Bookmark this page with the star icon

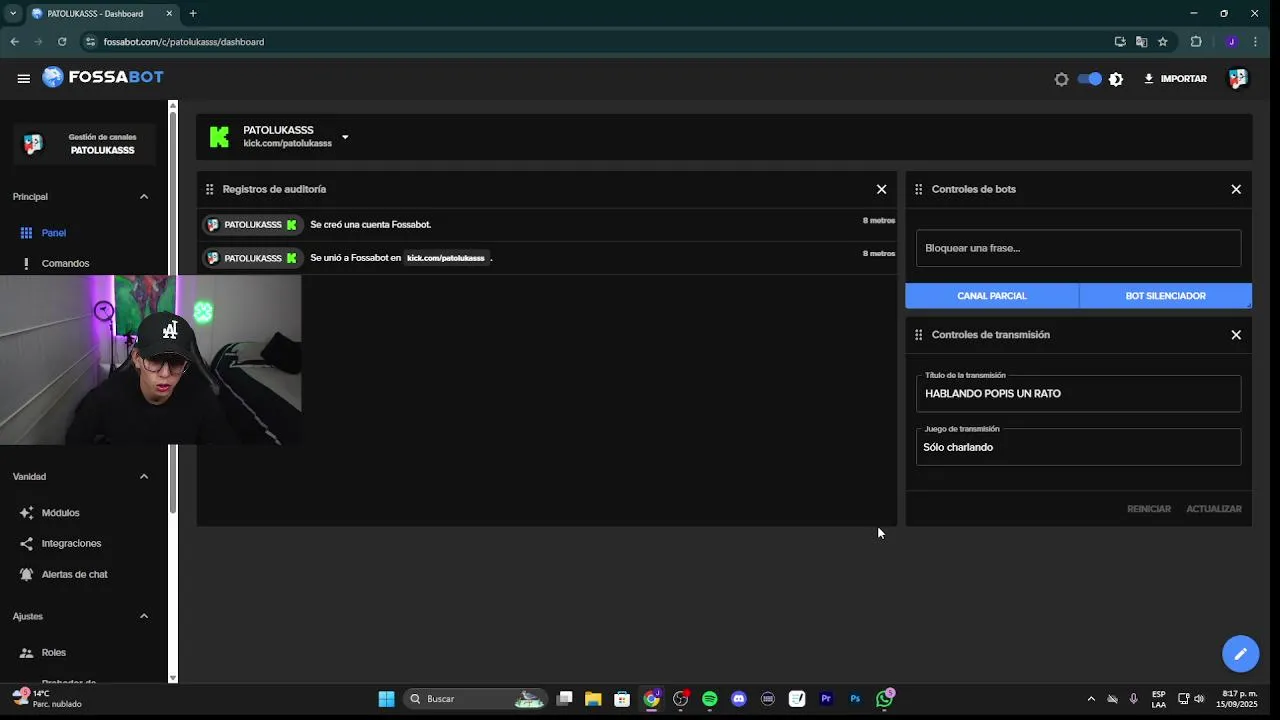(x=1162, y=42)
